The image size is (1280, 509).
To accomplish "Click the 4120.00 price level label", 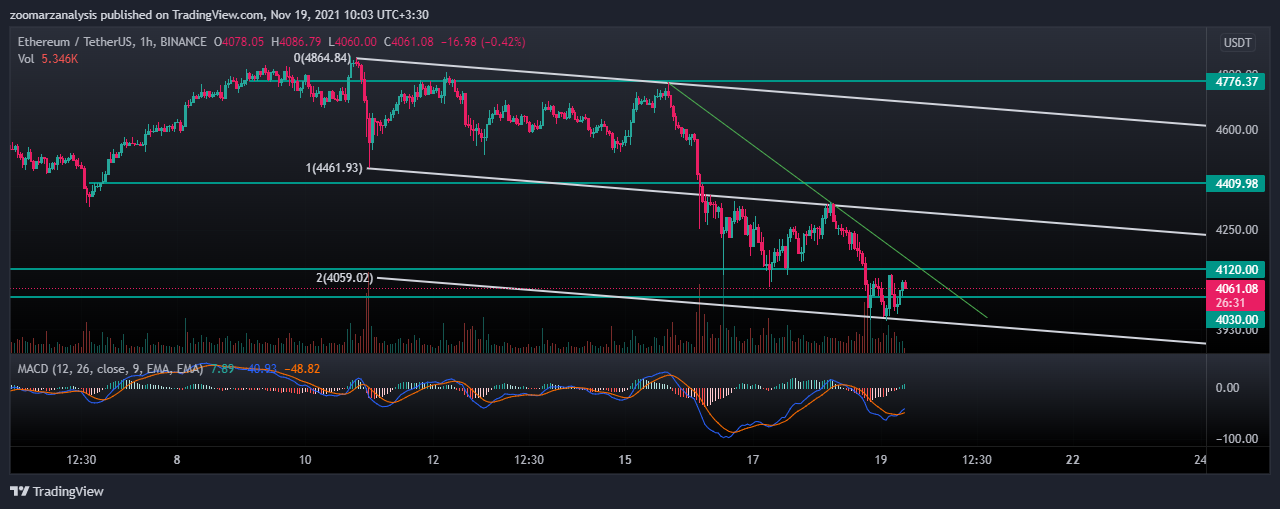I will coord(1237,269).
